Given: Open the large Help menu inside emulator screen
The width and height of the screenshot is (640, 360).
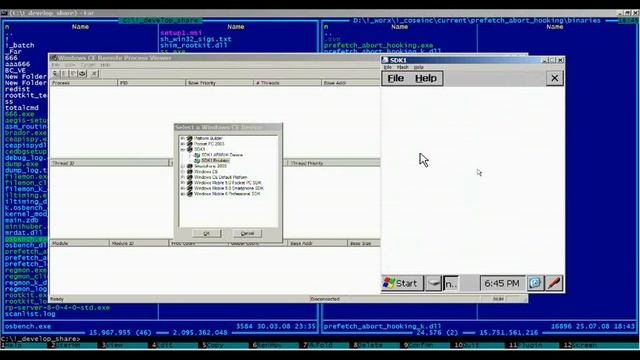Looking at the screenshot, I should (426, 78).
